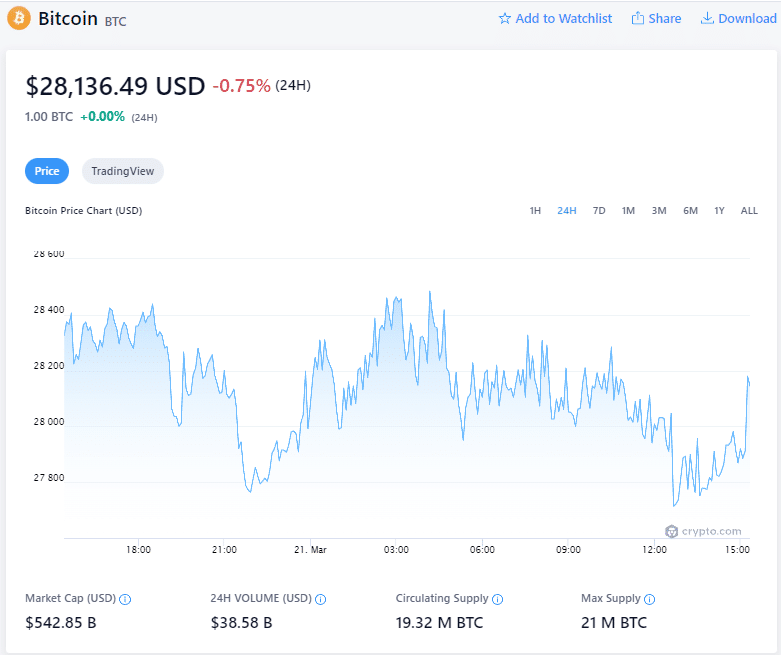Click the Share link text
The height and width of the screenshot is (655, 781).
pyautogui.click(x=664, y=18)
